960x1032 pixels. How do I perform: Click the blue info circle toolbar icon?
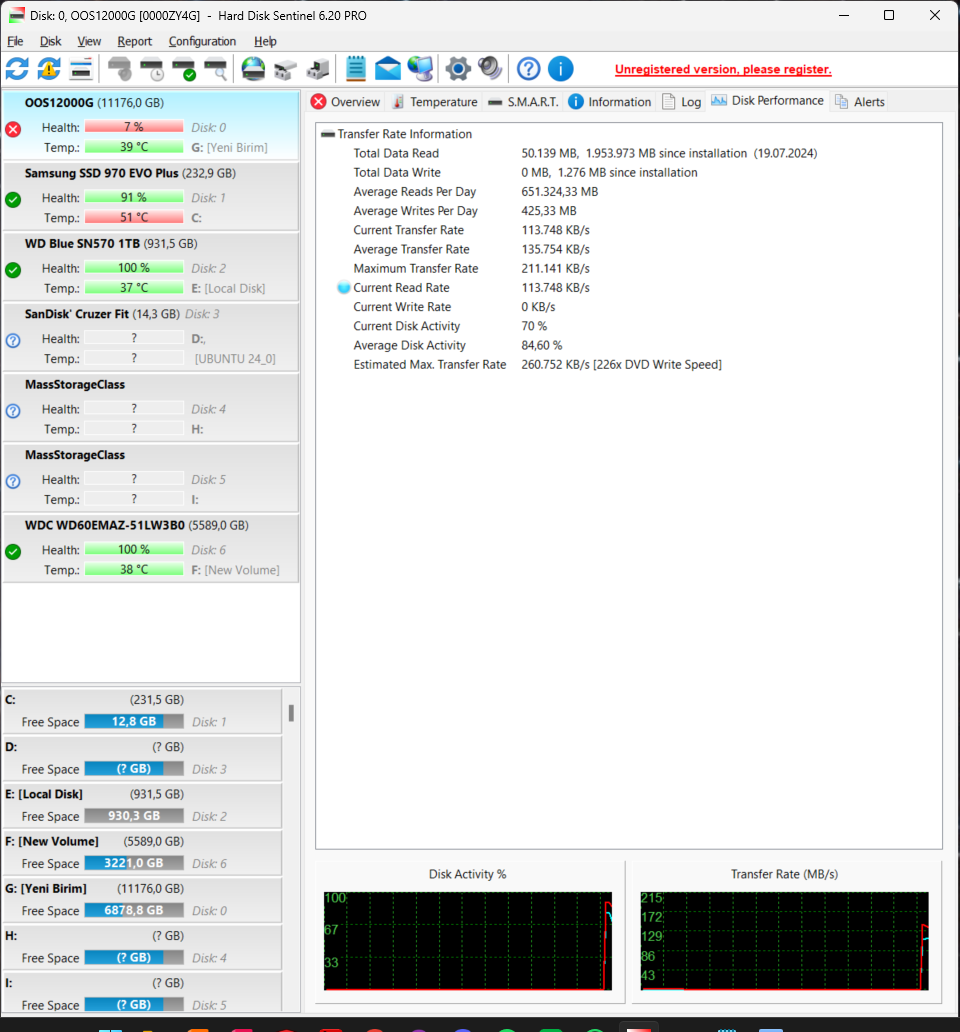point(561,68)
